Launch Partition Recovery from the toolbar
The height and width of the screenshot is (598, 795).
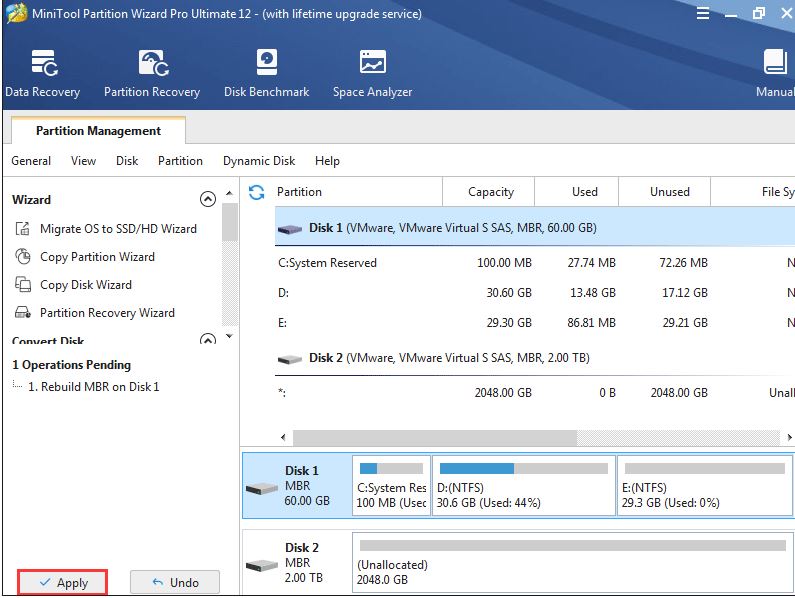(152, 73)
